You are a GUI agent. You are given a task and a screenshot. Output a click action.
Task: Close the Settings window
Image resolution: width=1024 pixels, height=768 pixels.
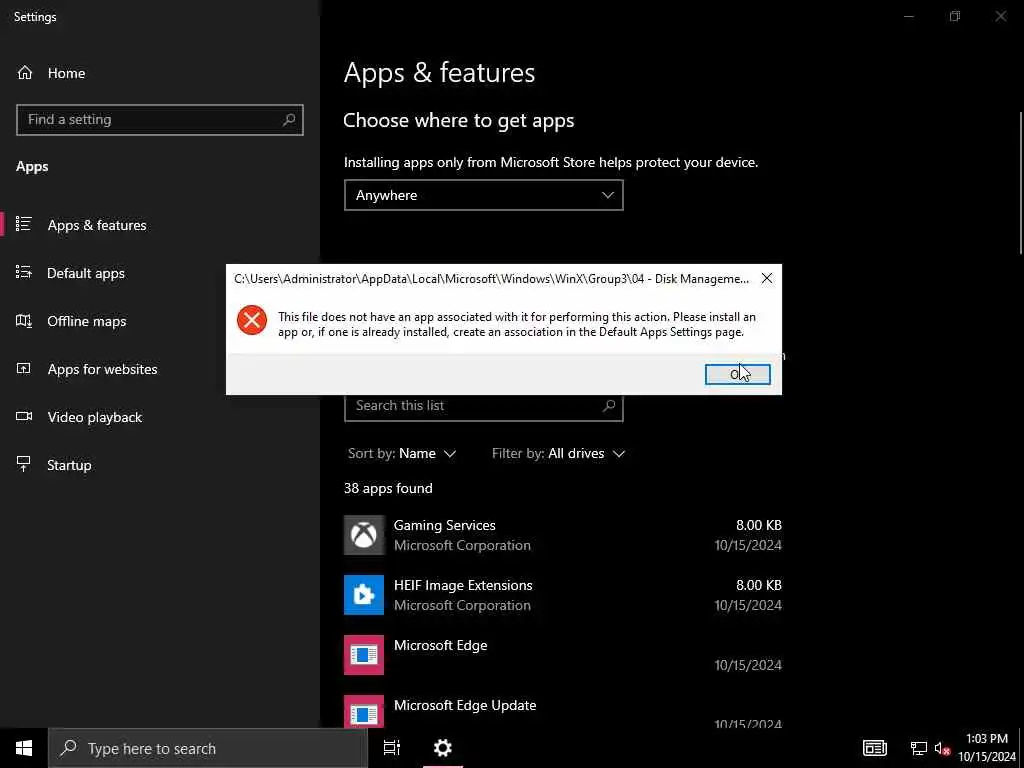[1000, 16]
